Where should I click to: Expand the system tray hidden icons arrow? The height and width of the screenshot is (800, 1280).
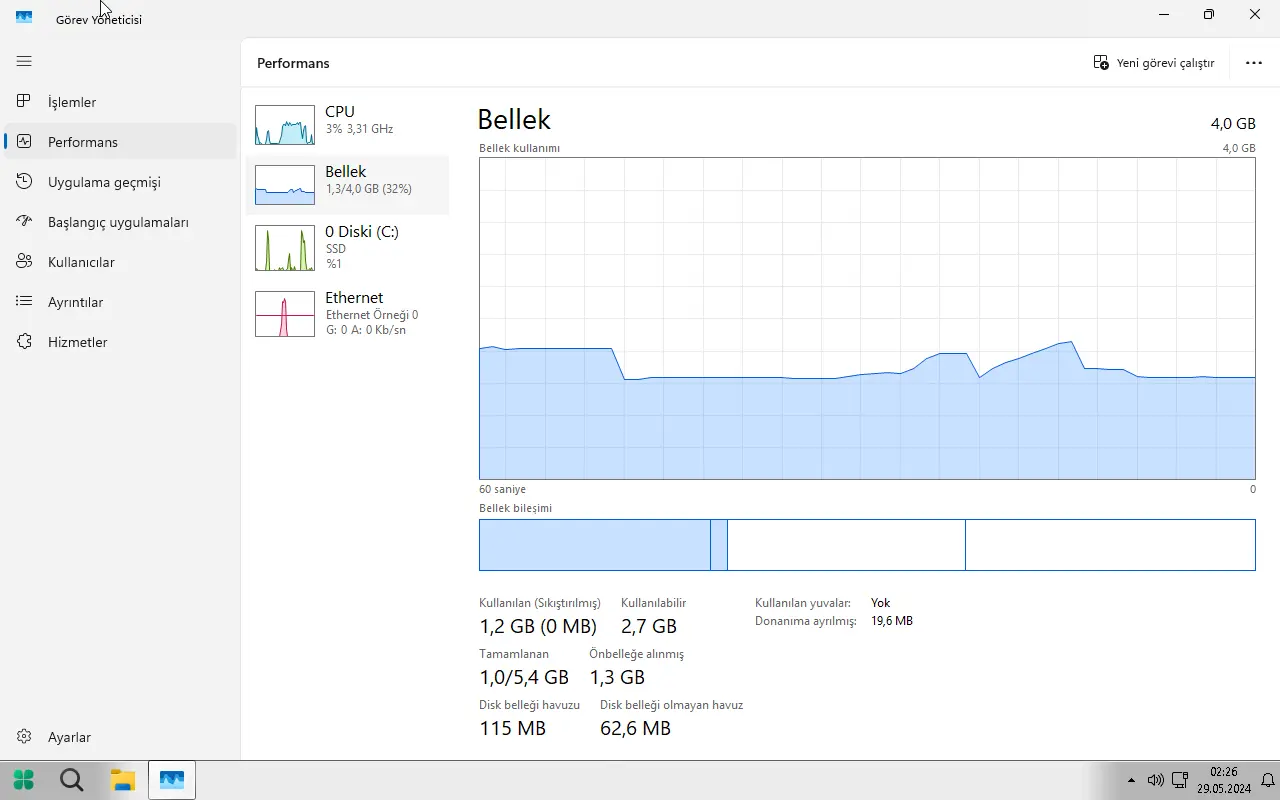tap(1131, 780)
